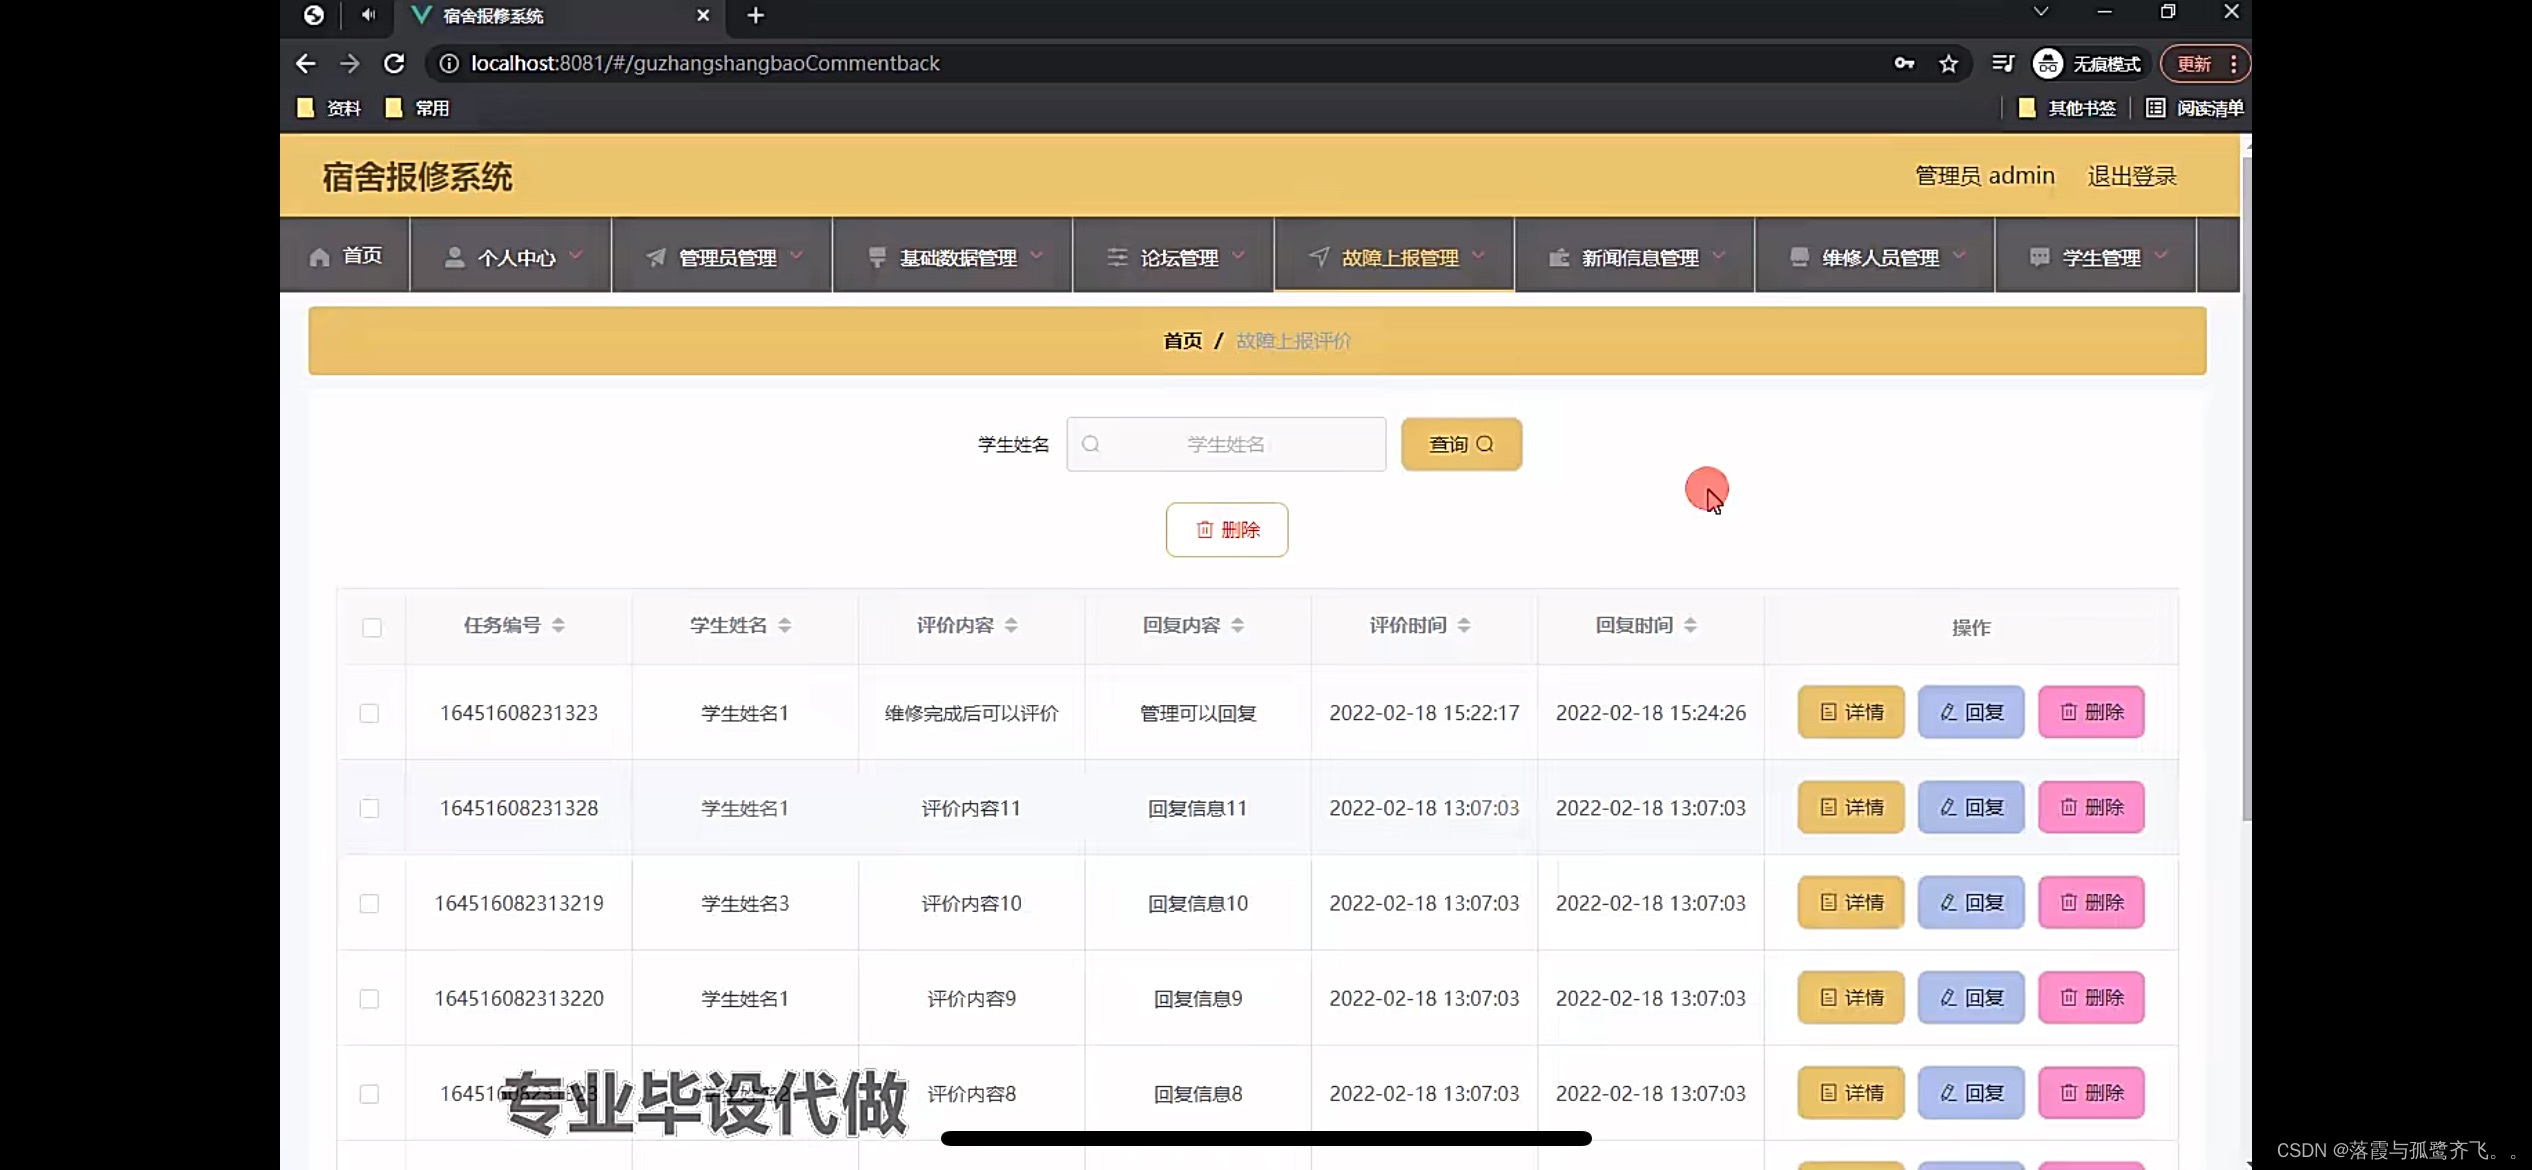Expand the 个人中心 menu
This screenshot has width=2532, height=1170.
coord(511,257)
